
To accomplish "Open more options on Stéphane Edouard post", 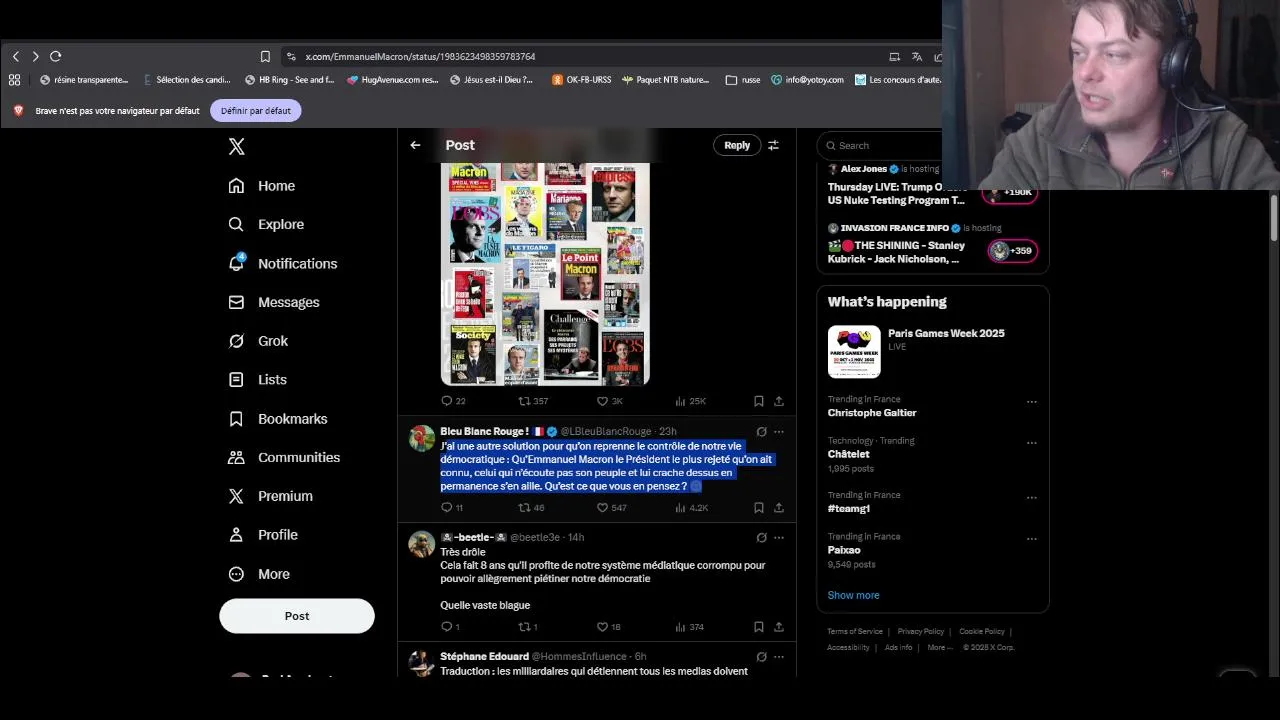I will 779,657.
